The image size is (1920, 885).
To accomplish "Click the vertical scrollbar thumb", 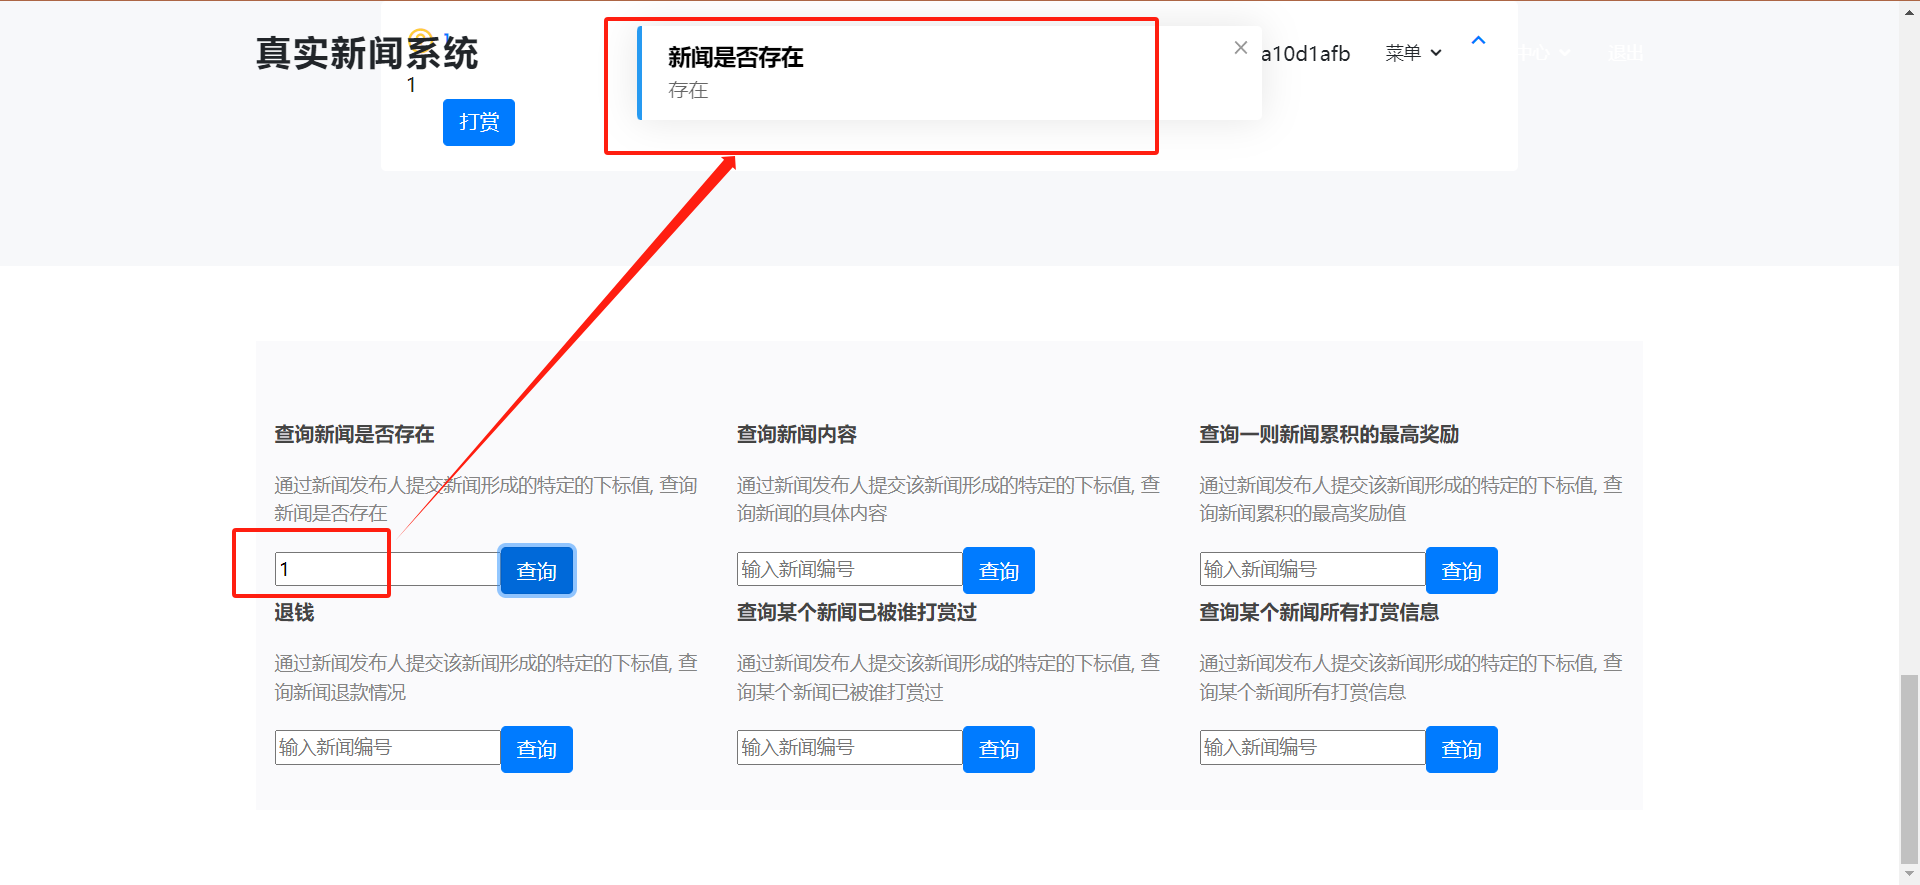I will (x=1910, y=768).
